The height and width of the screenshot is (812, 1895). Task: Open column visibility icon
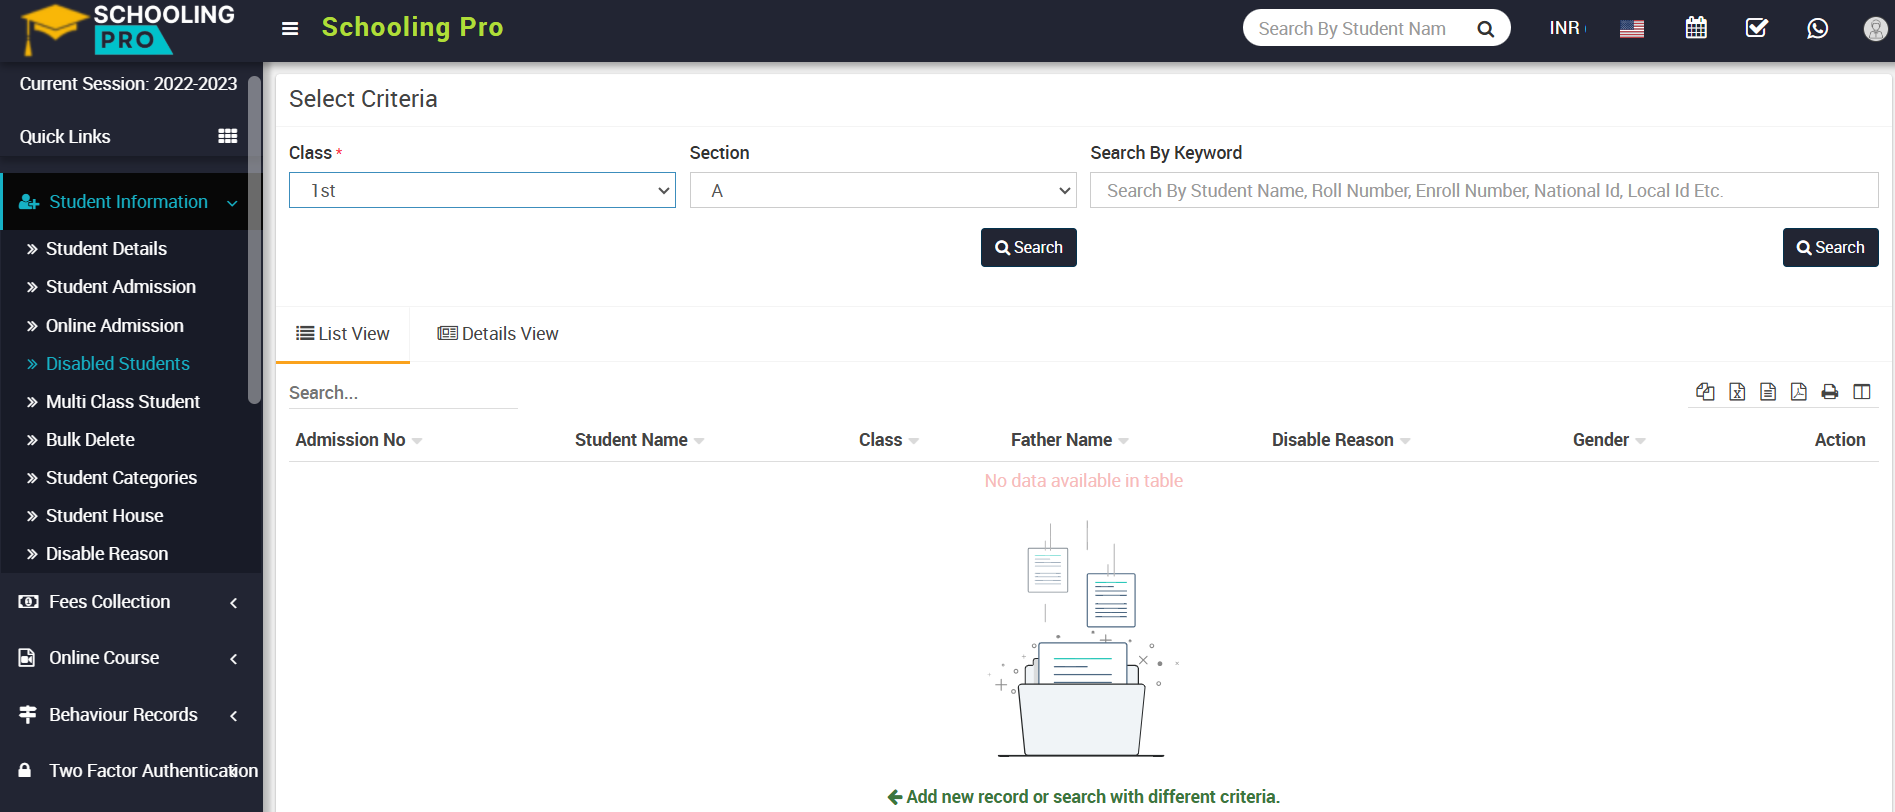click(x=1862, y=392)
